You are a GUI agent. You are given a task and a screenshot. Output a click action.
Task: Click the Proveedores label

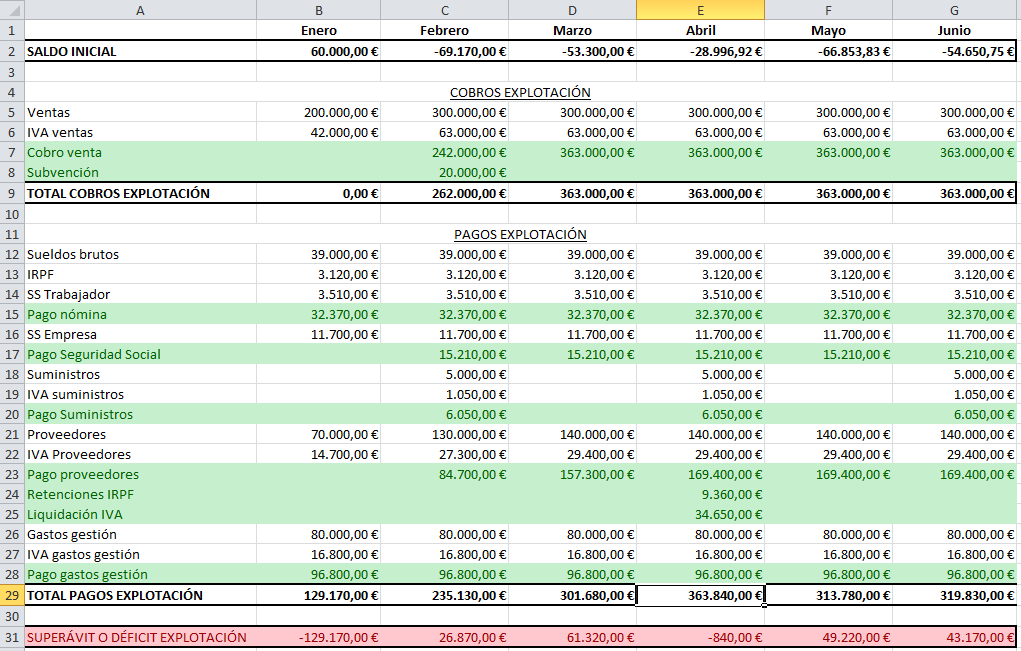point(66,434)
